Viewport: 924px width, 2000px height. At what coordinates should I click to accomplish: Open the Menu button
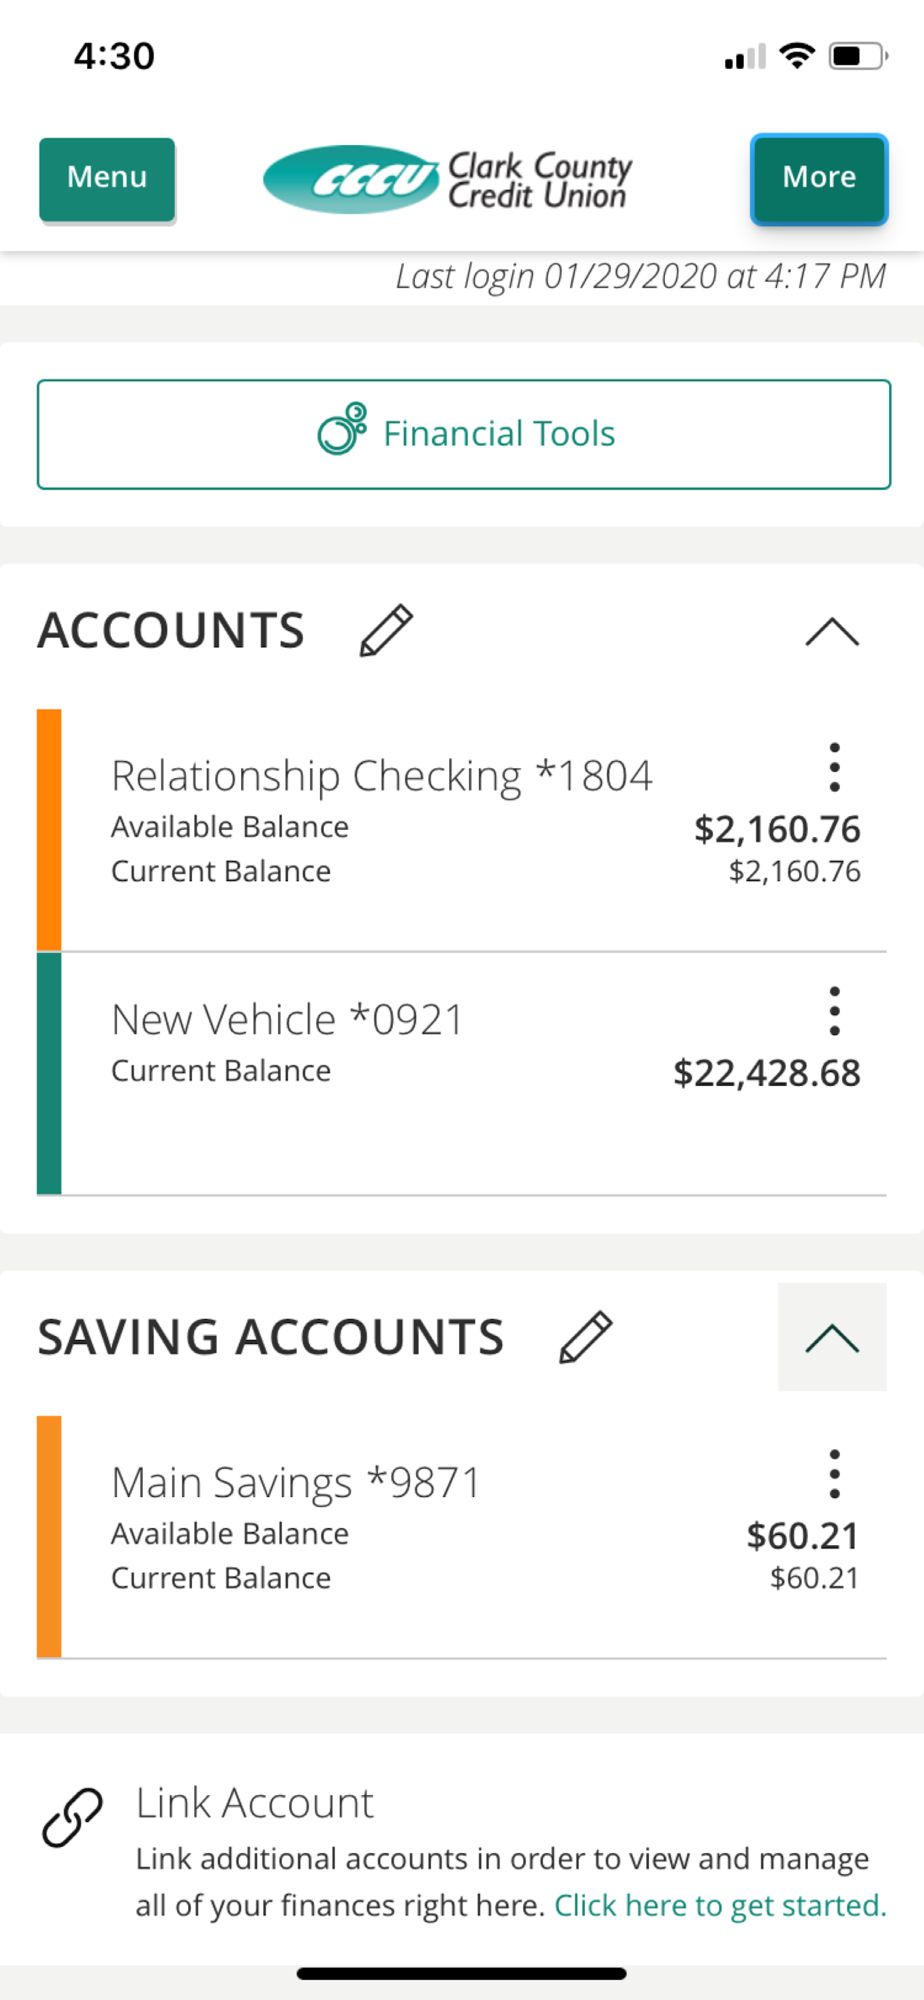(x=107, y=179)
